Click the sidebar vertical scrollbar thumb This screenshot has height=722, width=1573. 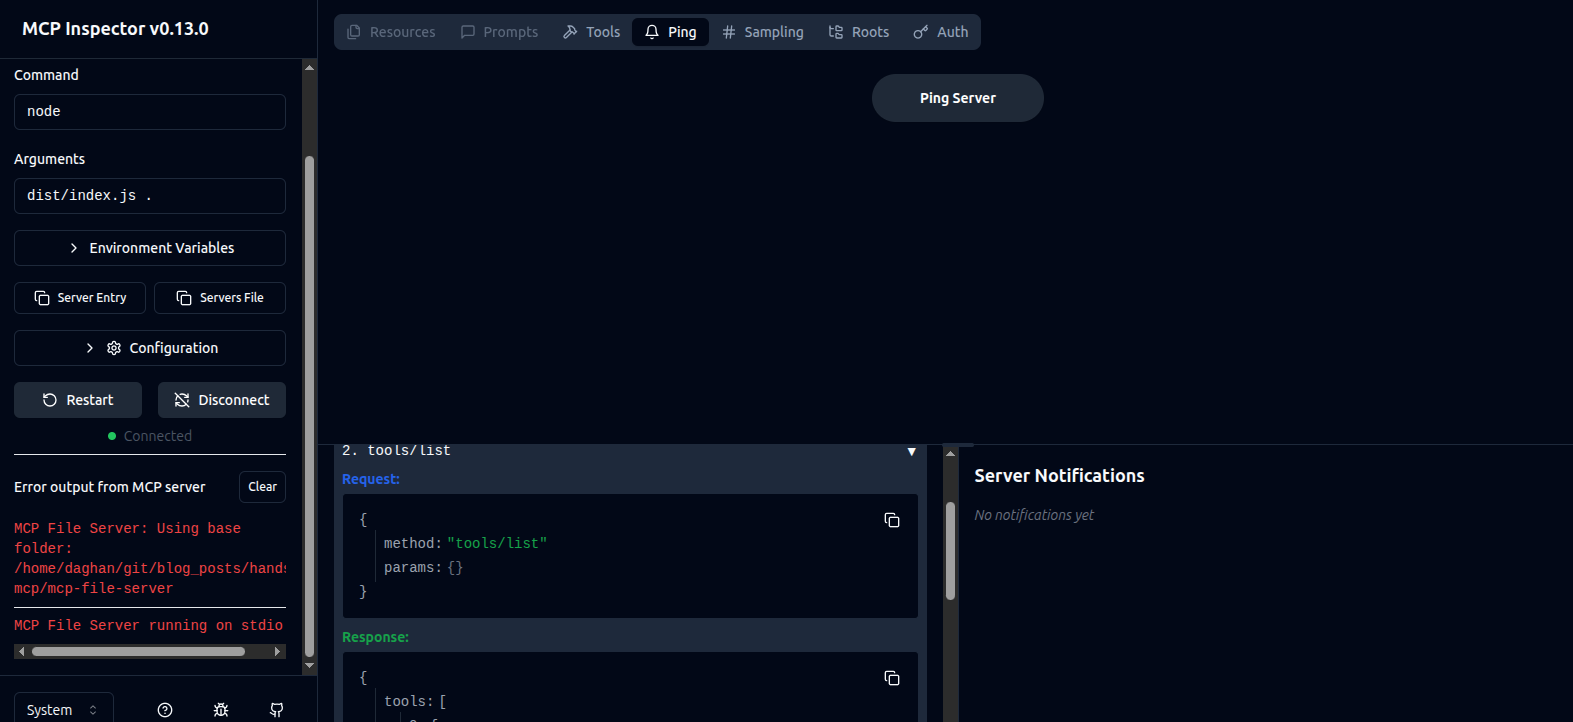click(309, 405)
